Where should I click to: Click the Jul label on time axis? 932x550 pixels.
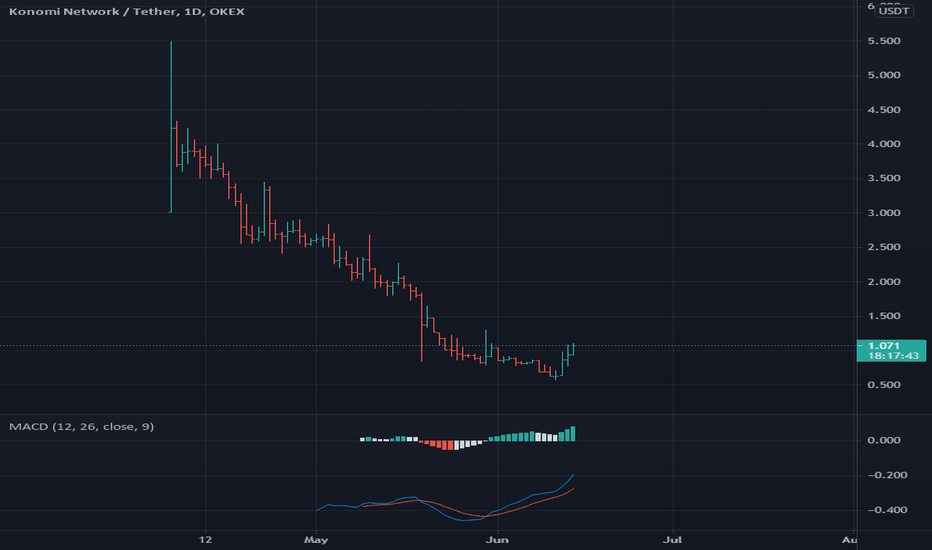tap(672, 540)
